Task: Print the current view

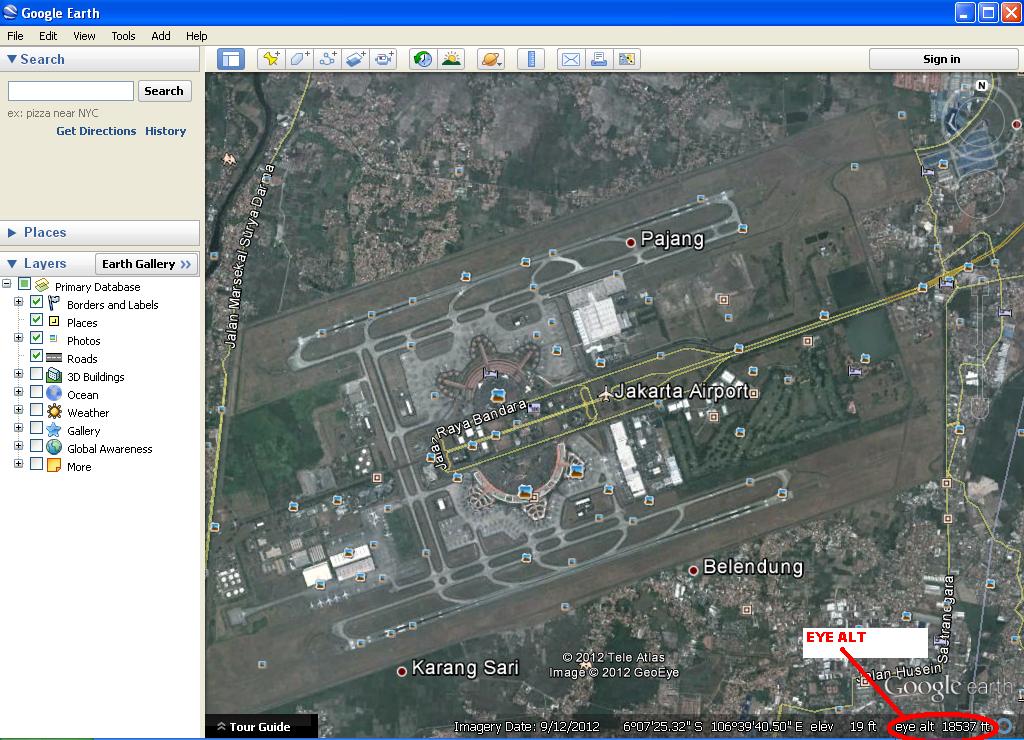Action: 599,59
